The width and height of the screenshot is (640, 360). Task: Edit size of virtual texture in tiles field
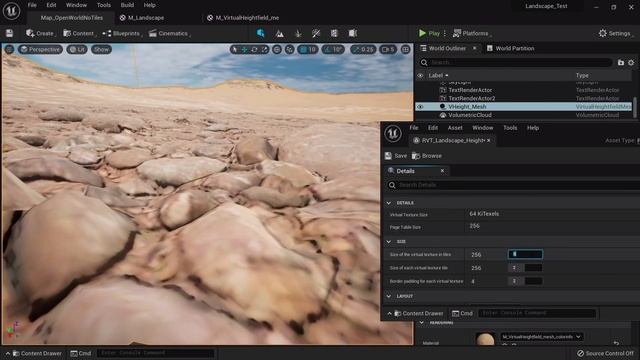coord(525,254)
